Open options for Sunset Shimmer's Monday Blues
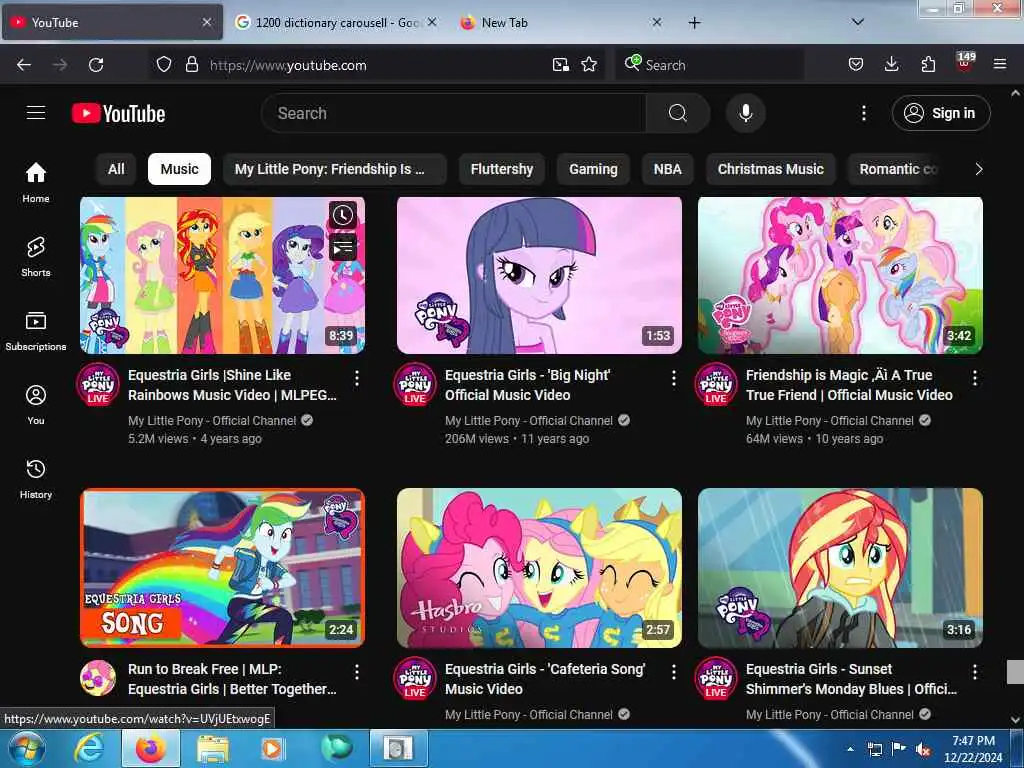1024x768 pixels. click(974, 672)
